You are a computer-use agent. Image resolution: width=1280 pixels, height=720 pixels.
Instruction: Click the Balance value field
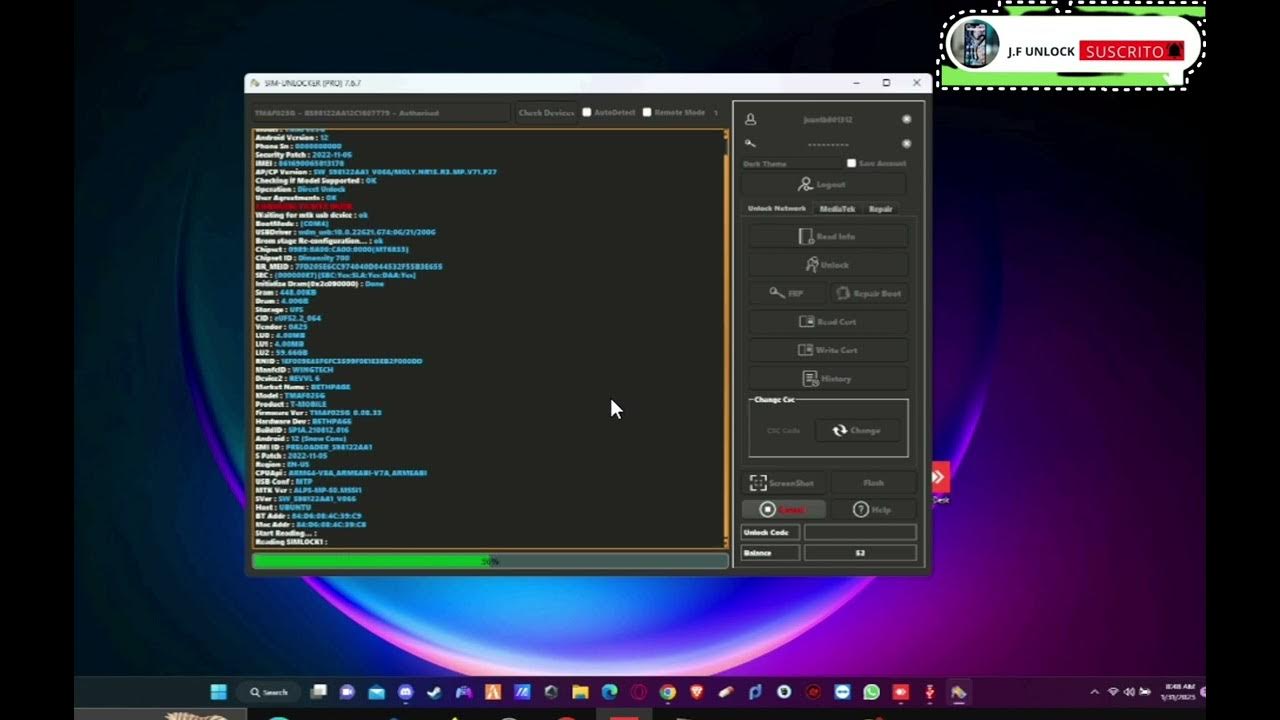tap(860, 553)
